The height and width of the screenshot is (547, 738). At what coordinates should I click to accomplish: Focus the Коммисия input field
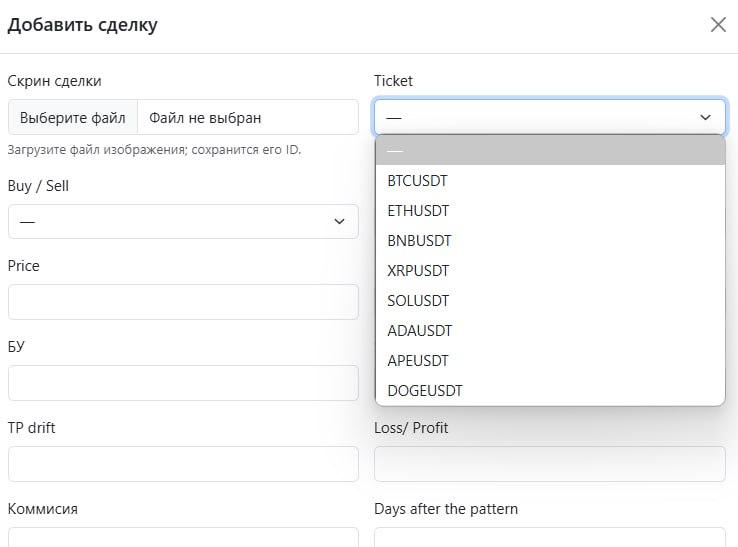(183, 537)
